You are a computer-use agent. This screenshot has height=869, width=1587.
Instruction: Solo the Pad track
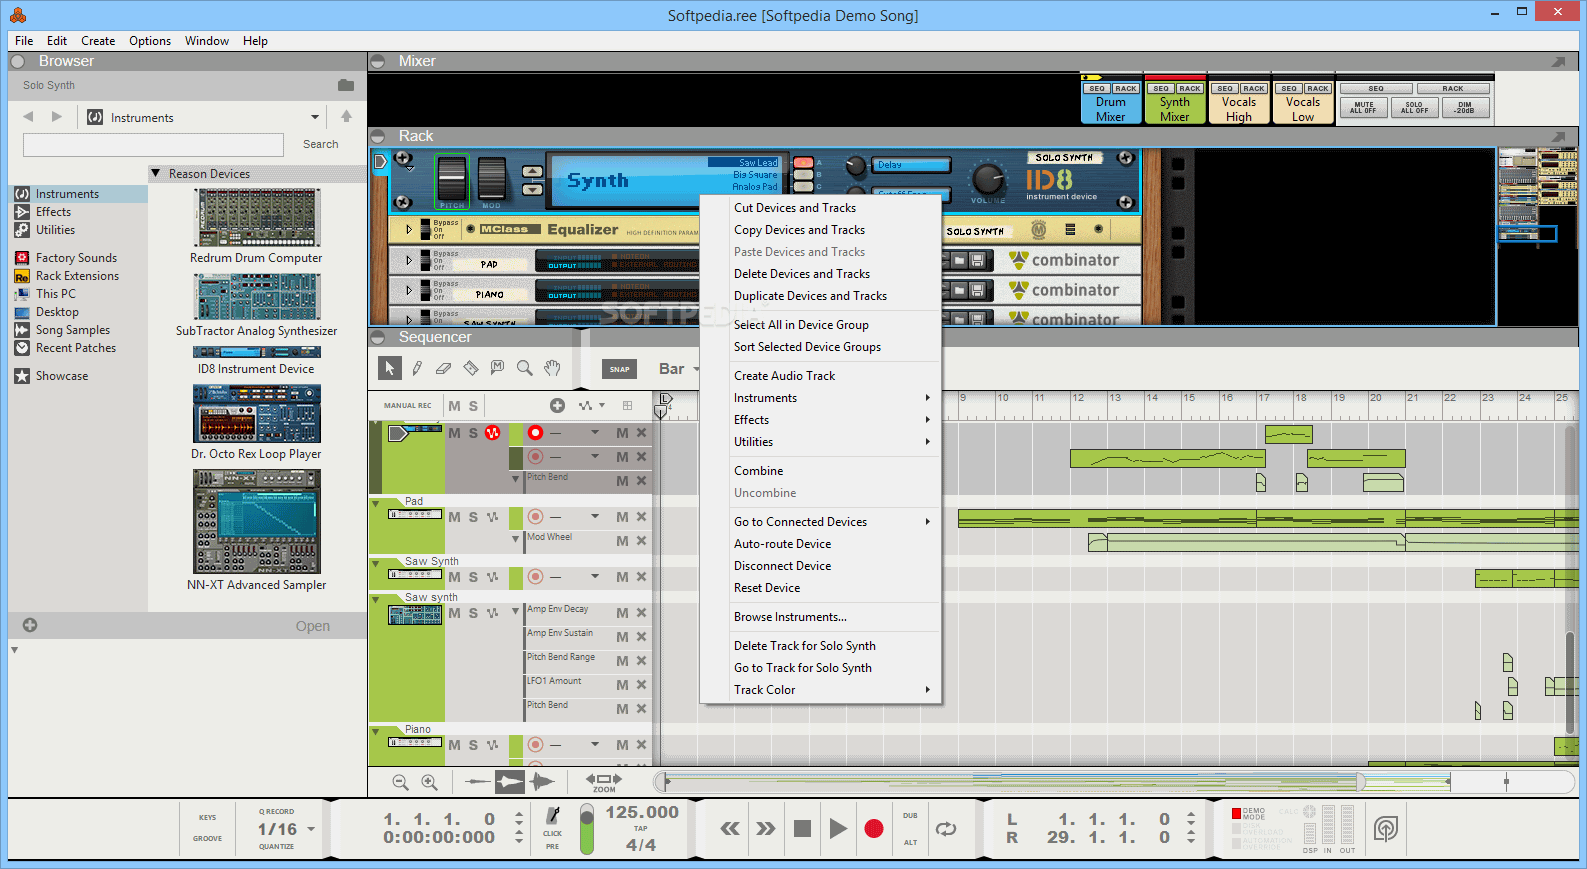473,517
